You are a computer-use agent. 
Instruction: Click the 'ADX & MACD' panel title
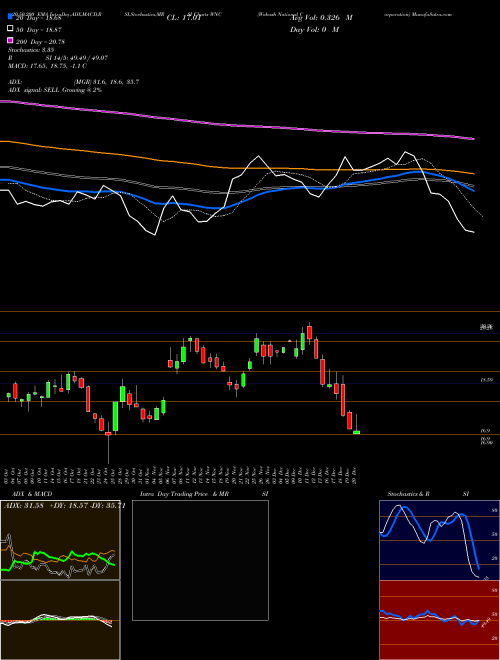pyautogui.click(x=32, y=494)
